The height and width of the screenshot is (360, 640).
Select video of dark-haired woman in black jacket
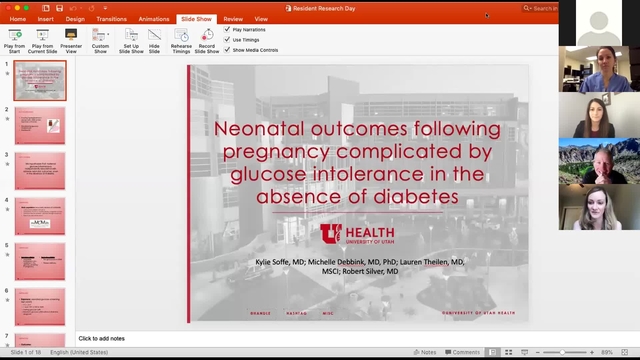point(599,115)
